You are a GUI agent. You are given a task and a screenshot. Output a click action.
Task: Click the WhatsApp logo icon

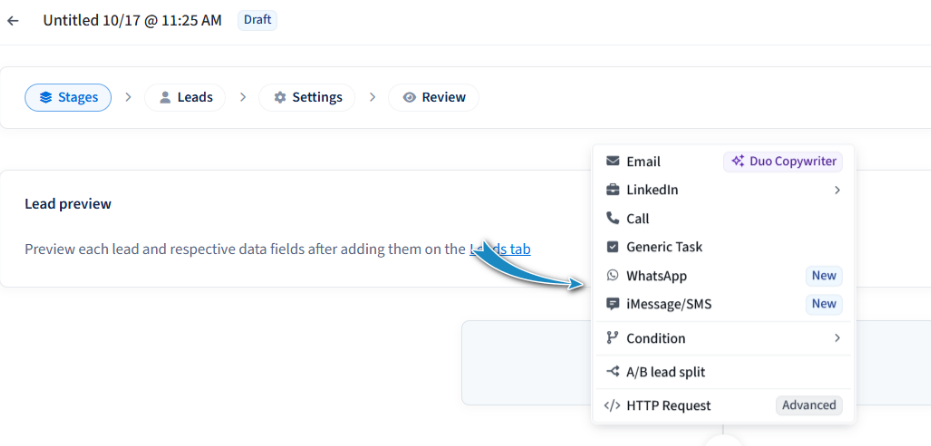[x=612, y=276]
